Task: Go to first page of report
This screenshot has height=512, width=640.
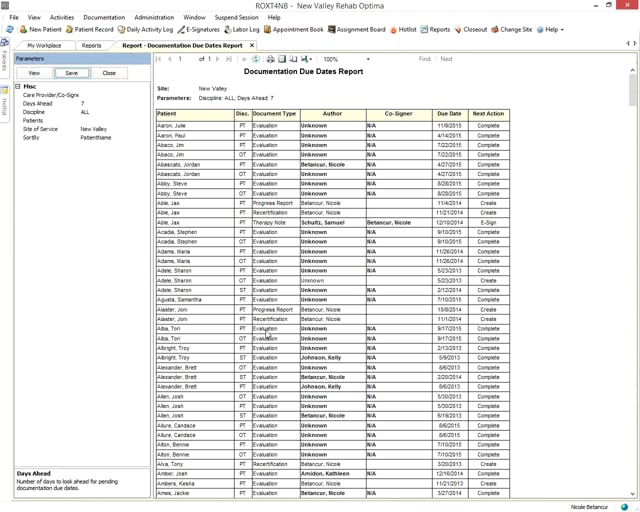Action: (x=159, y=59)
